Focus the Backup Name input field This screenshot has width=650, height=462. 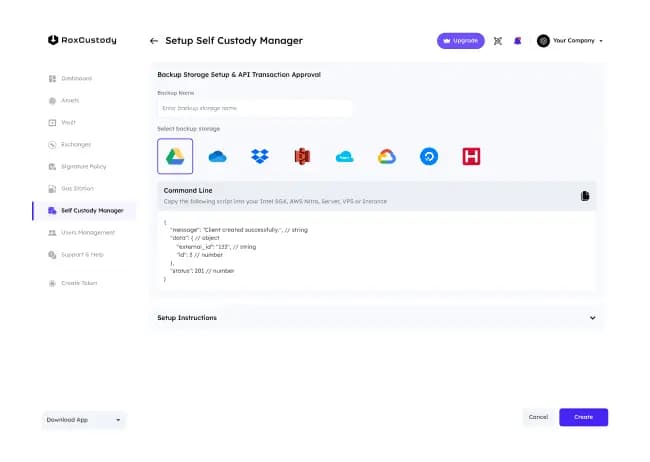coord(255,108)
